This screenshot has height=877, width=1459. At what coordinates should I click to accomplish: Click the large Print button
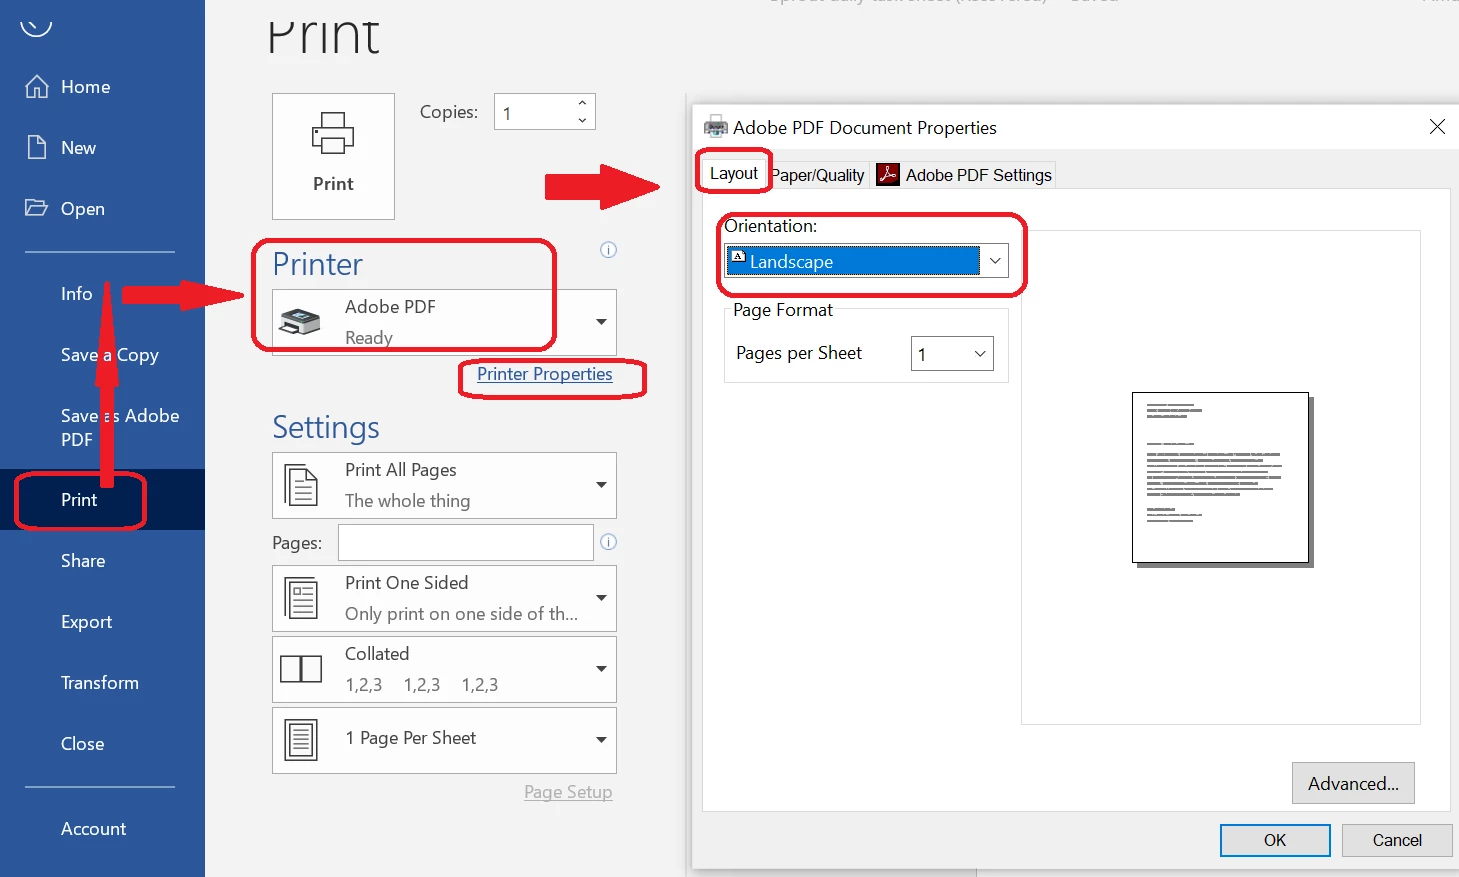pyautogui.click(x=333, y=156)
